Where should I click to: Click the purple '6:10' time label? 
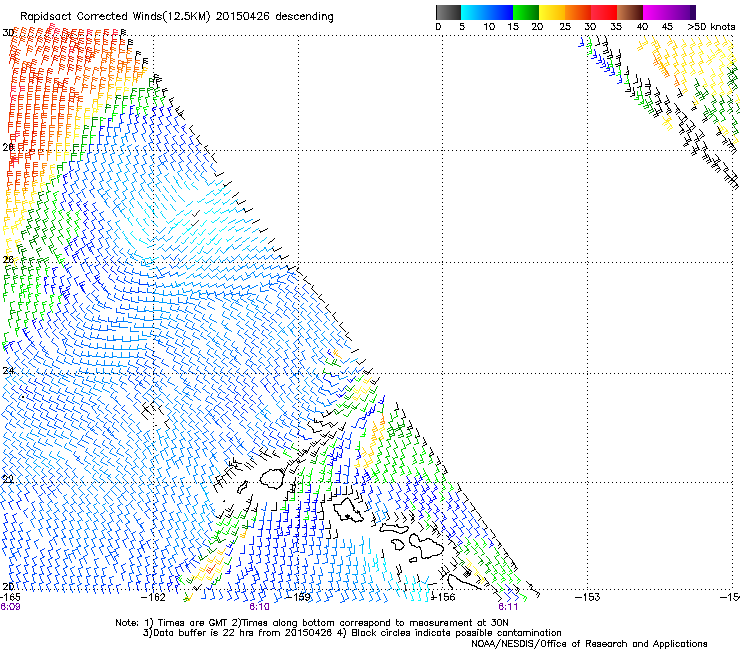pyautogui.click(x=260, y=607)
